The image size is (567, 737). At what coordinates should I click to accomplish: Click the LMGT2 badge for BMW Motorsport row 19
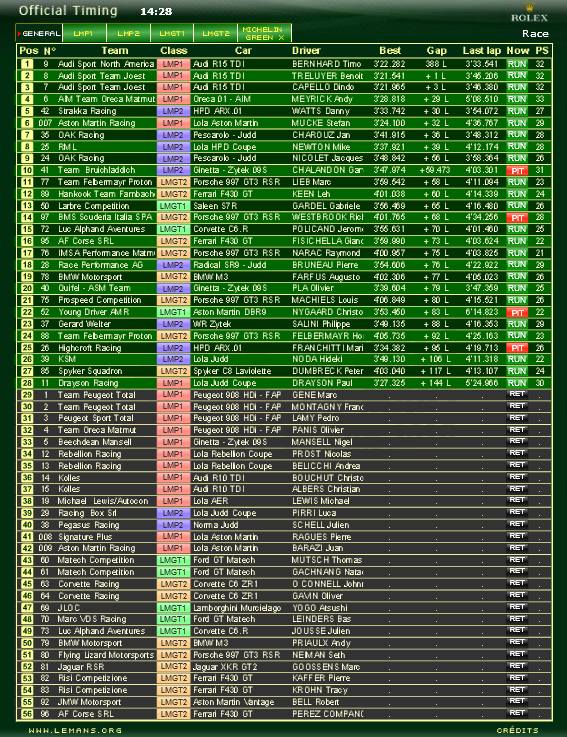coord(173,277)
